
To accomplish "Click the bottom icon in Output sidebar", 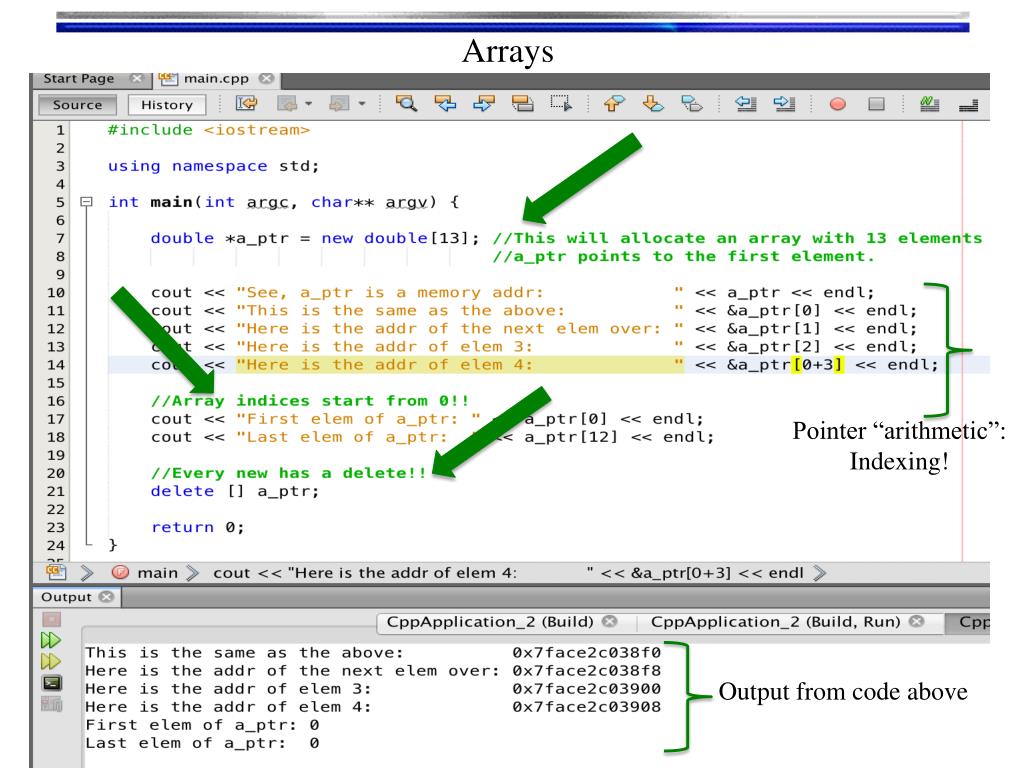I will tap(52, 704).
